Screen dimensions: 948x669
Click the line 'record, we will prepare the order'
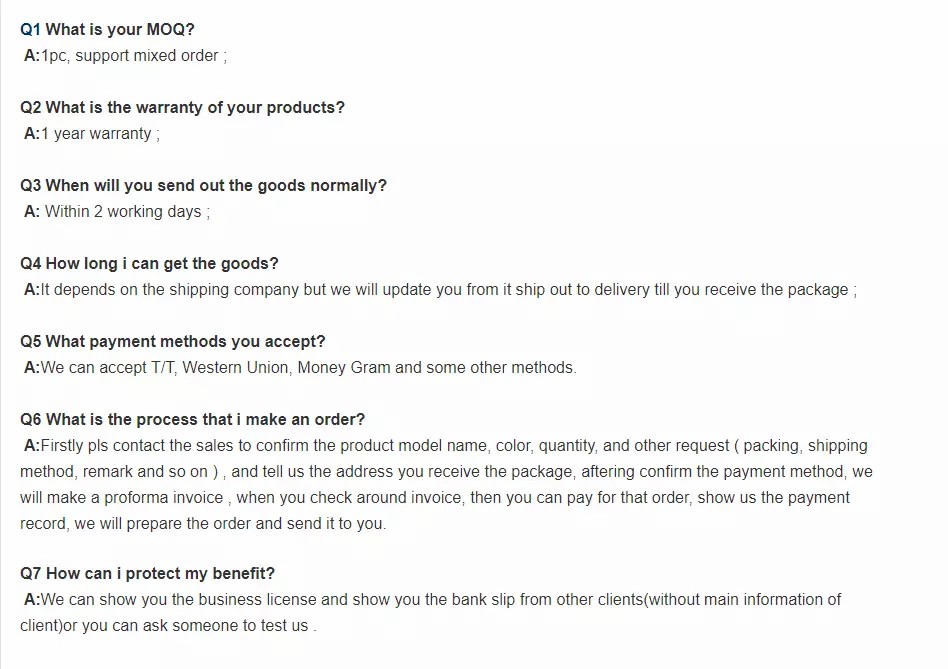coord(203,524)
